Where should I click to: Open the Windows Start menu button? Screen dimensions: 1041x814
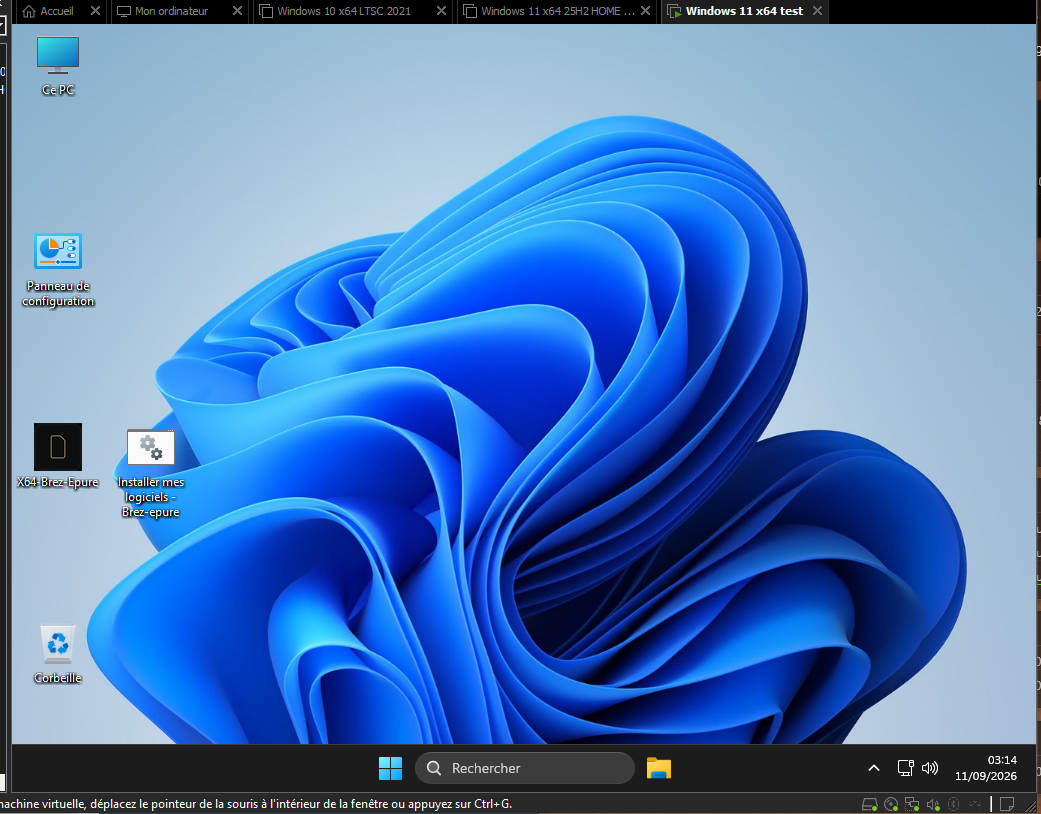[x=390, y=768]
